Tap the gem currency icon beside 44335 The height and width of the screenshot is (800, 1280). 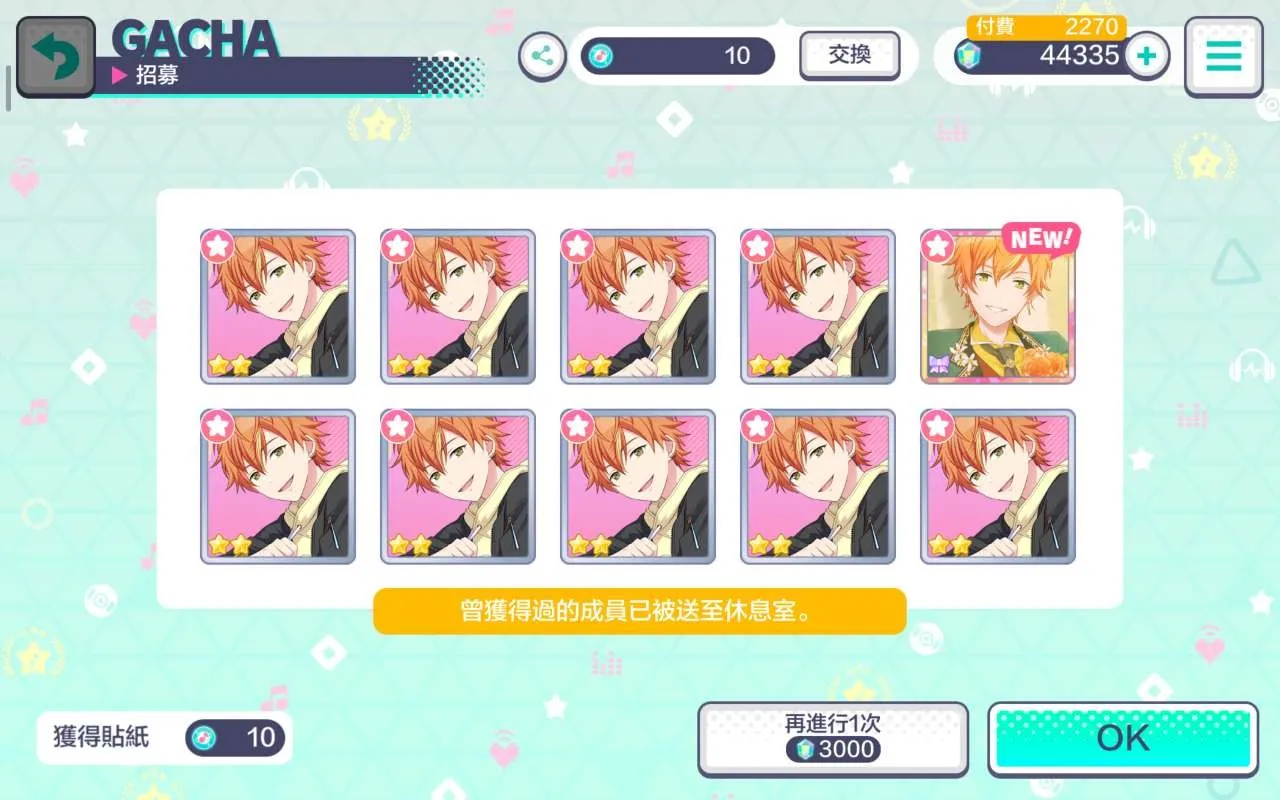coord(968,56)
